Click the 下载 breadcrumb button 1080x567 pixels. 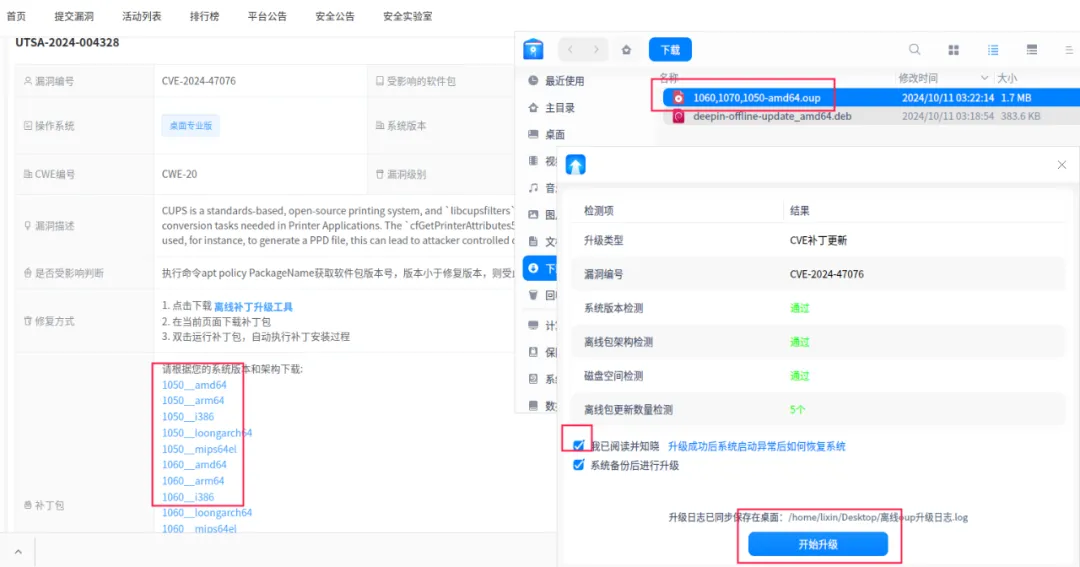(670, 50)
